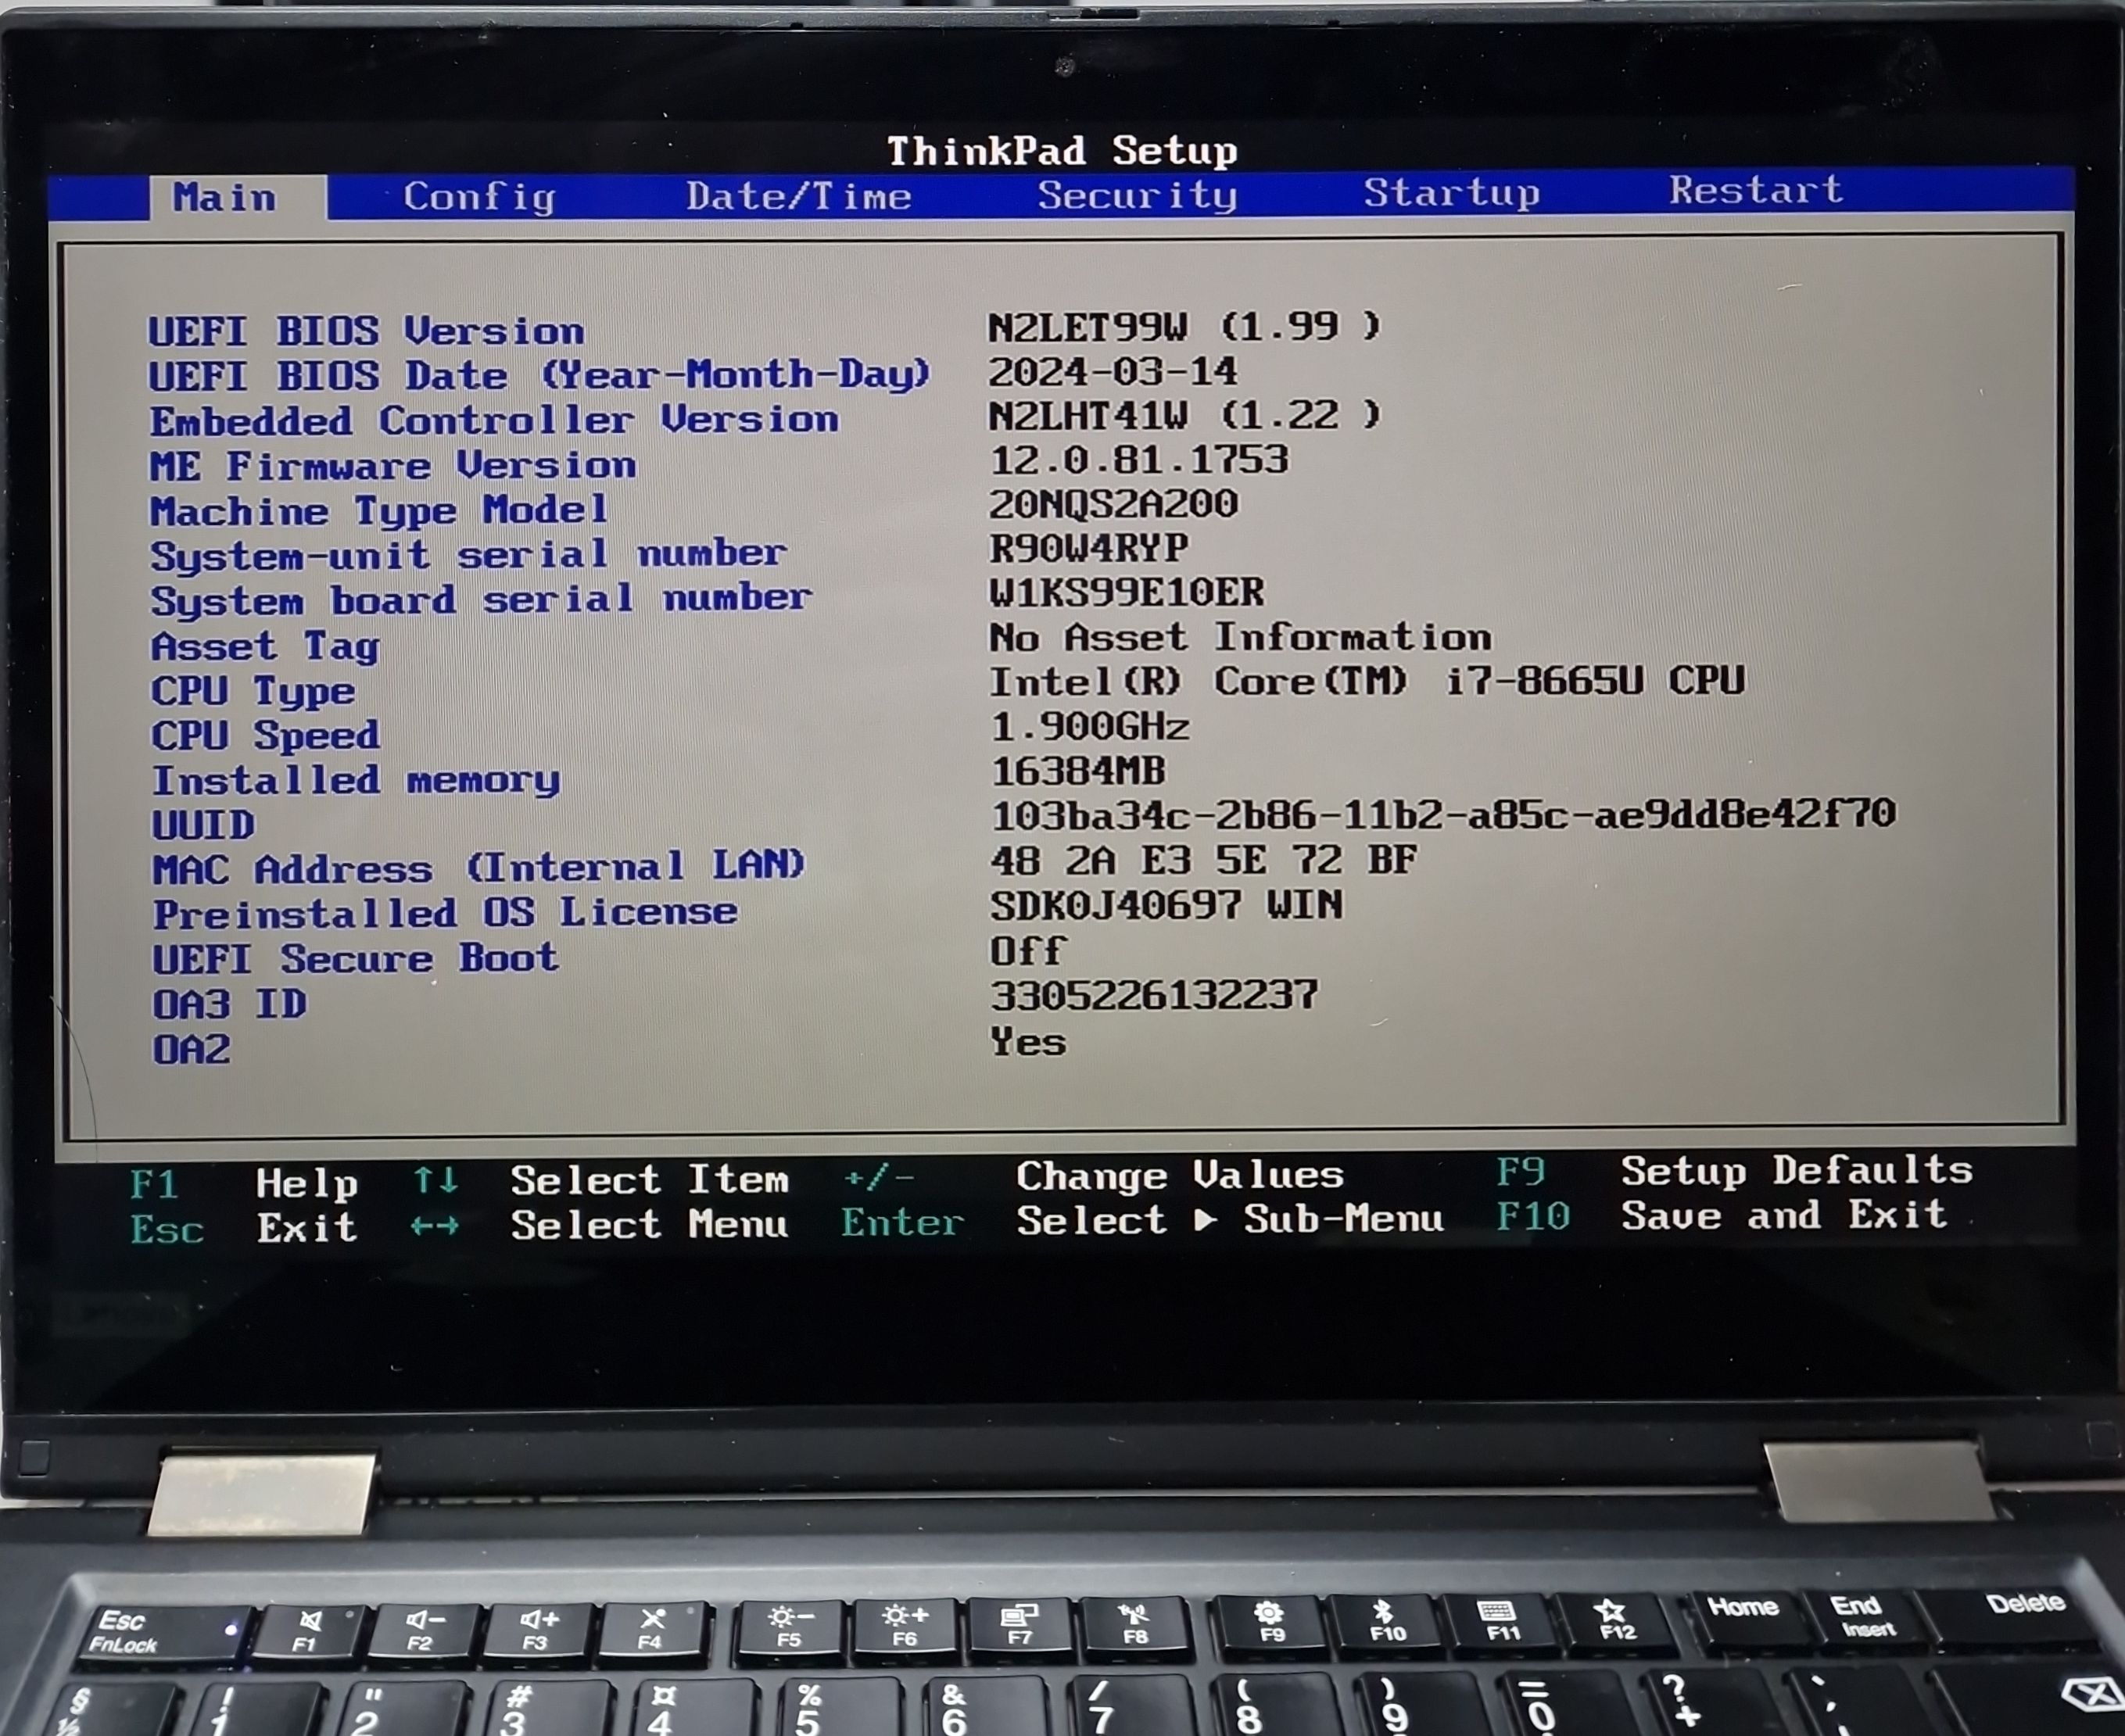Click the 1.900GHz speed value
This screenshot has width=2125, height=1736.
(1090, 727)
